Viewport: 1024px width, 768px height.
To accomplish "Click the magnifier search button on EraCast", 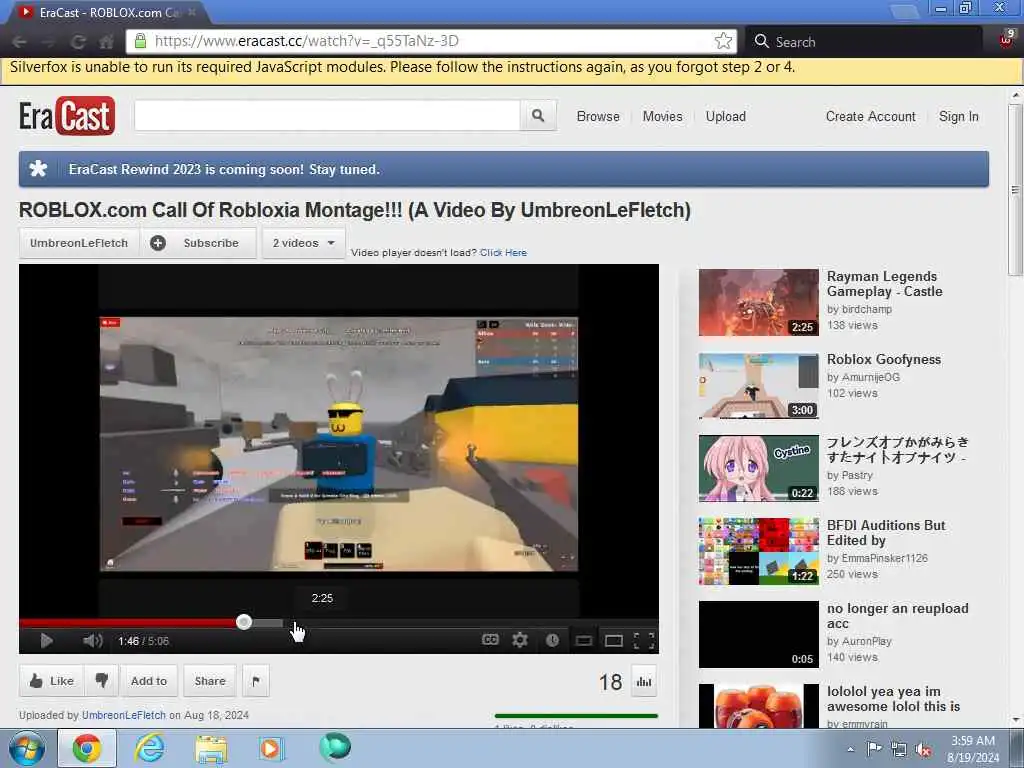I will [538, 116].
